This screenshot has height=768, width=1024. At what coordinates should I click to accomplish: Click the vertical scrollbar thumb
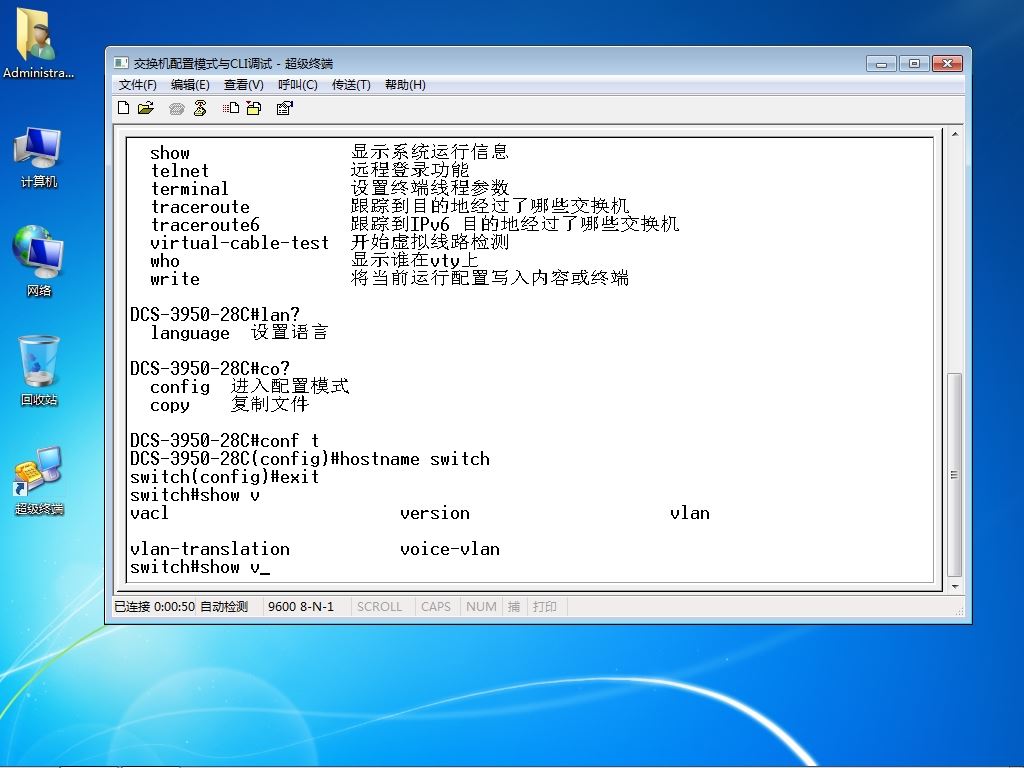click(955, 475)
